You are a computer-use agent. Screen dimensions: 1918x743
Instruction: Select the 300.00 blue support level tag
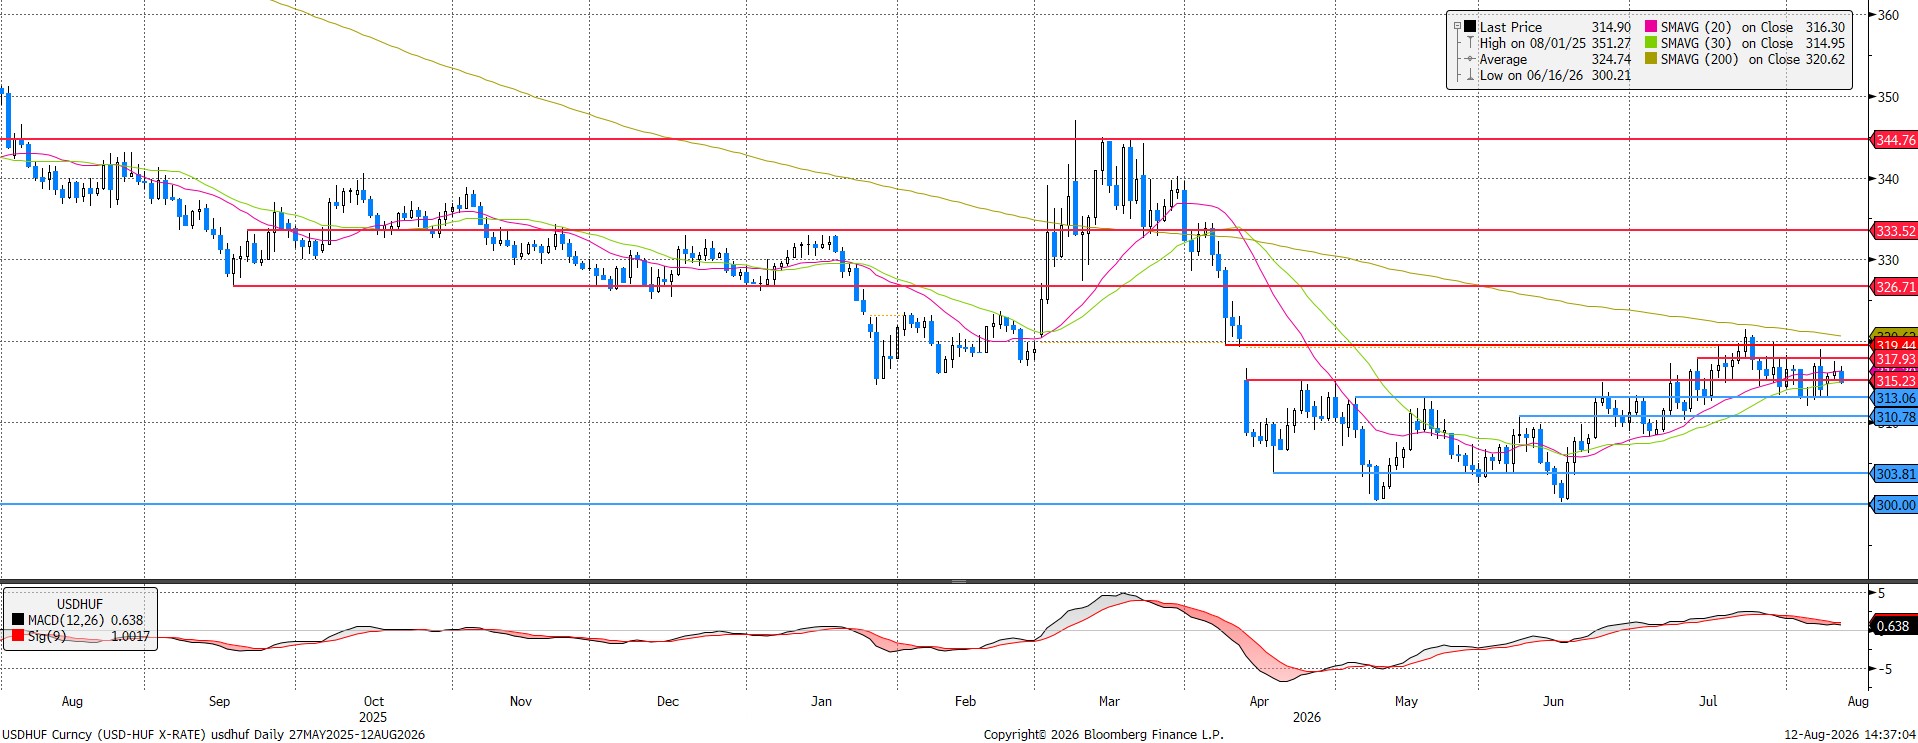pyautogui.click(x=1894, y=505)
